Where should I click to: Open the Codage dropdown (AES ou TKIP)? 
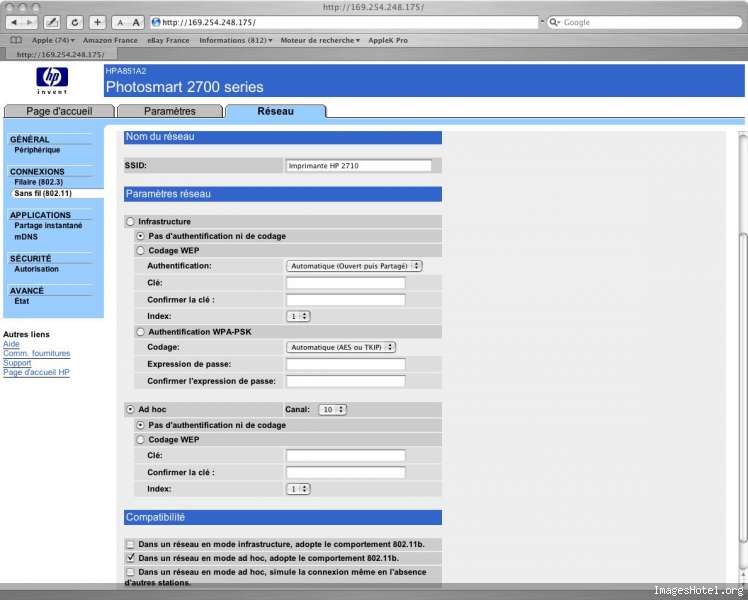[x=342, y=347]
